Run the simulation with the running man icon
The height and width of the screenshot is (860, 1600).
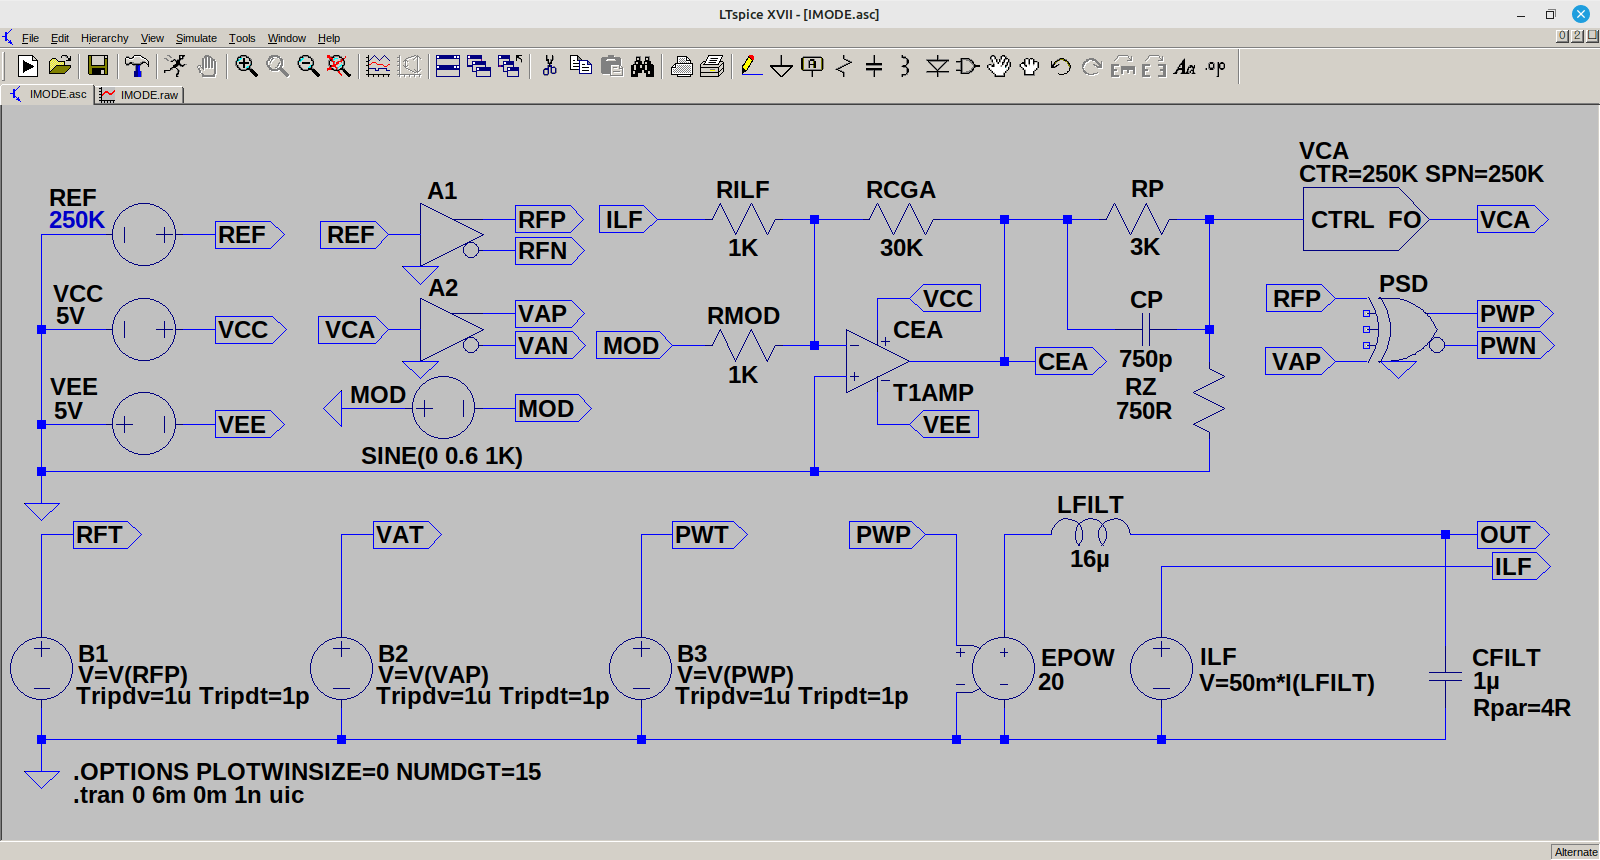click(175, 66)
